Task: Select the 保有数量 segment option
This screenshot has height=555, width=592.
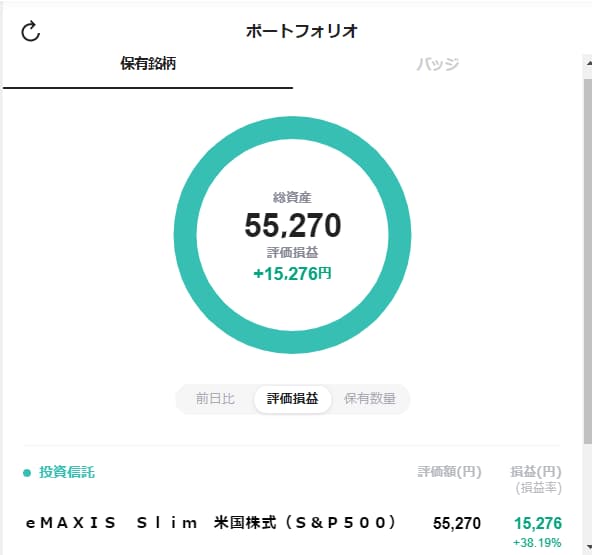Action: 370,399
